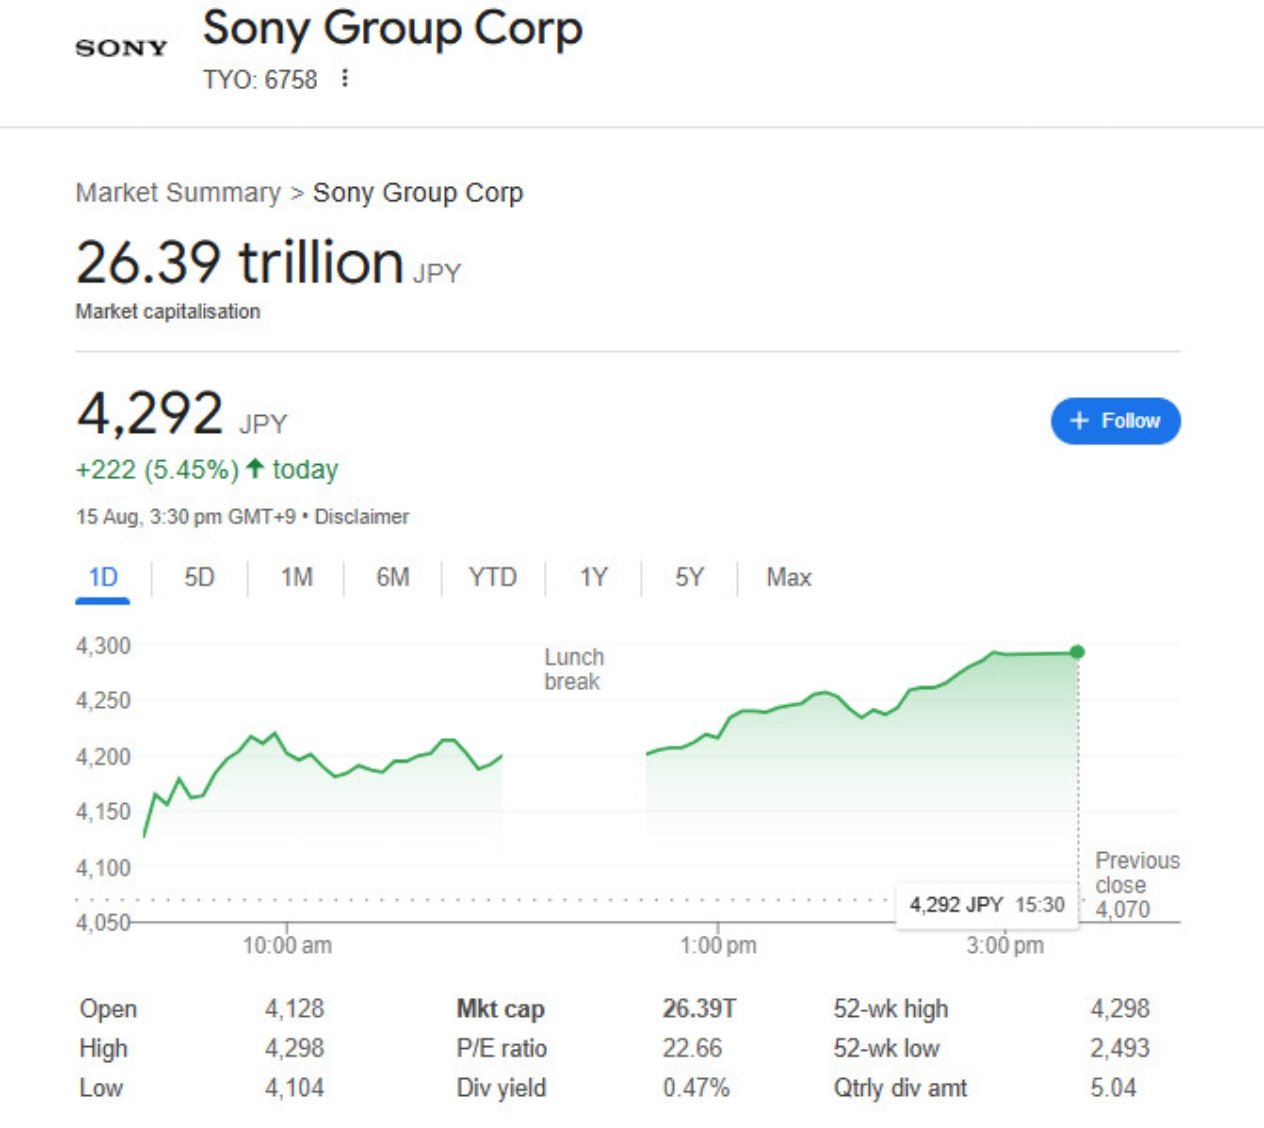Screen dimensions: 1264x1128
Task: Open the three-dot menu beside TYO: 6758
Action: point(345,78)
